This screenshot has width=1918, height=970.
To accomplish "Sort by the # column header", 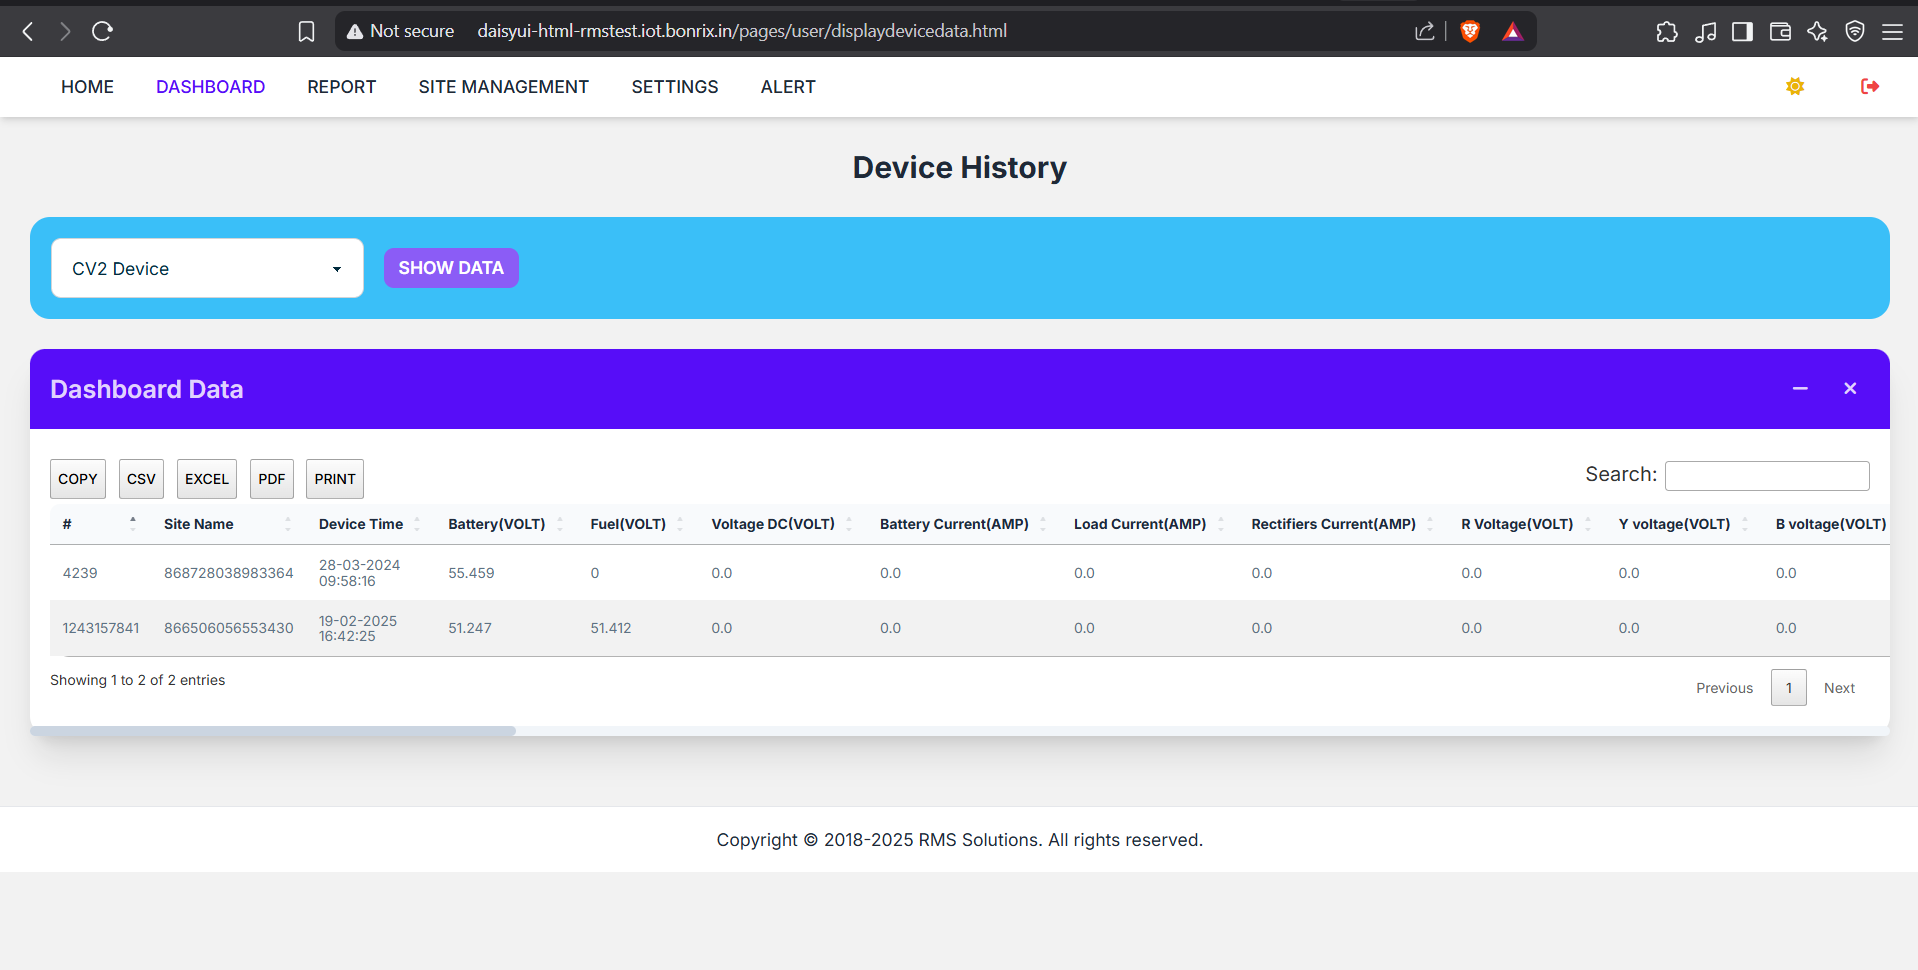I will 100,524.
